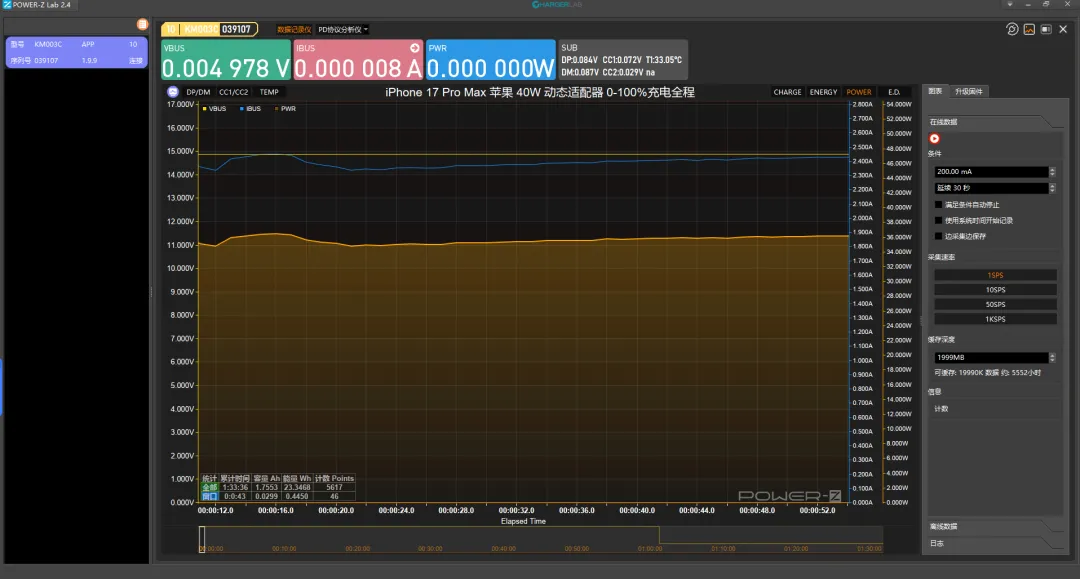
Task: Click the orange device list icon
Action: click(x=142, y=23)
